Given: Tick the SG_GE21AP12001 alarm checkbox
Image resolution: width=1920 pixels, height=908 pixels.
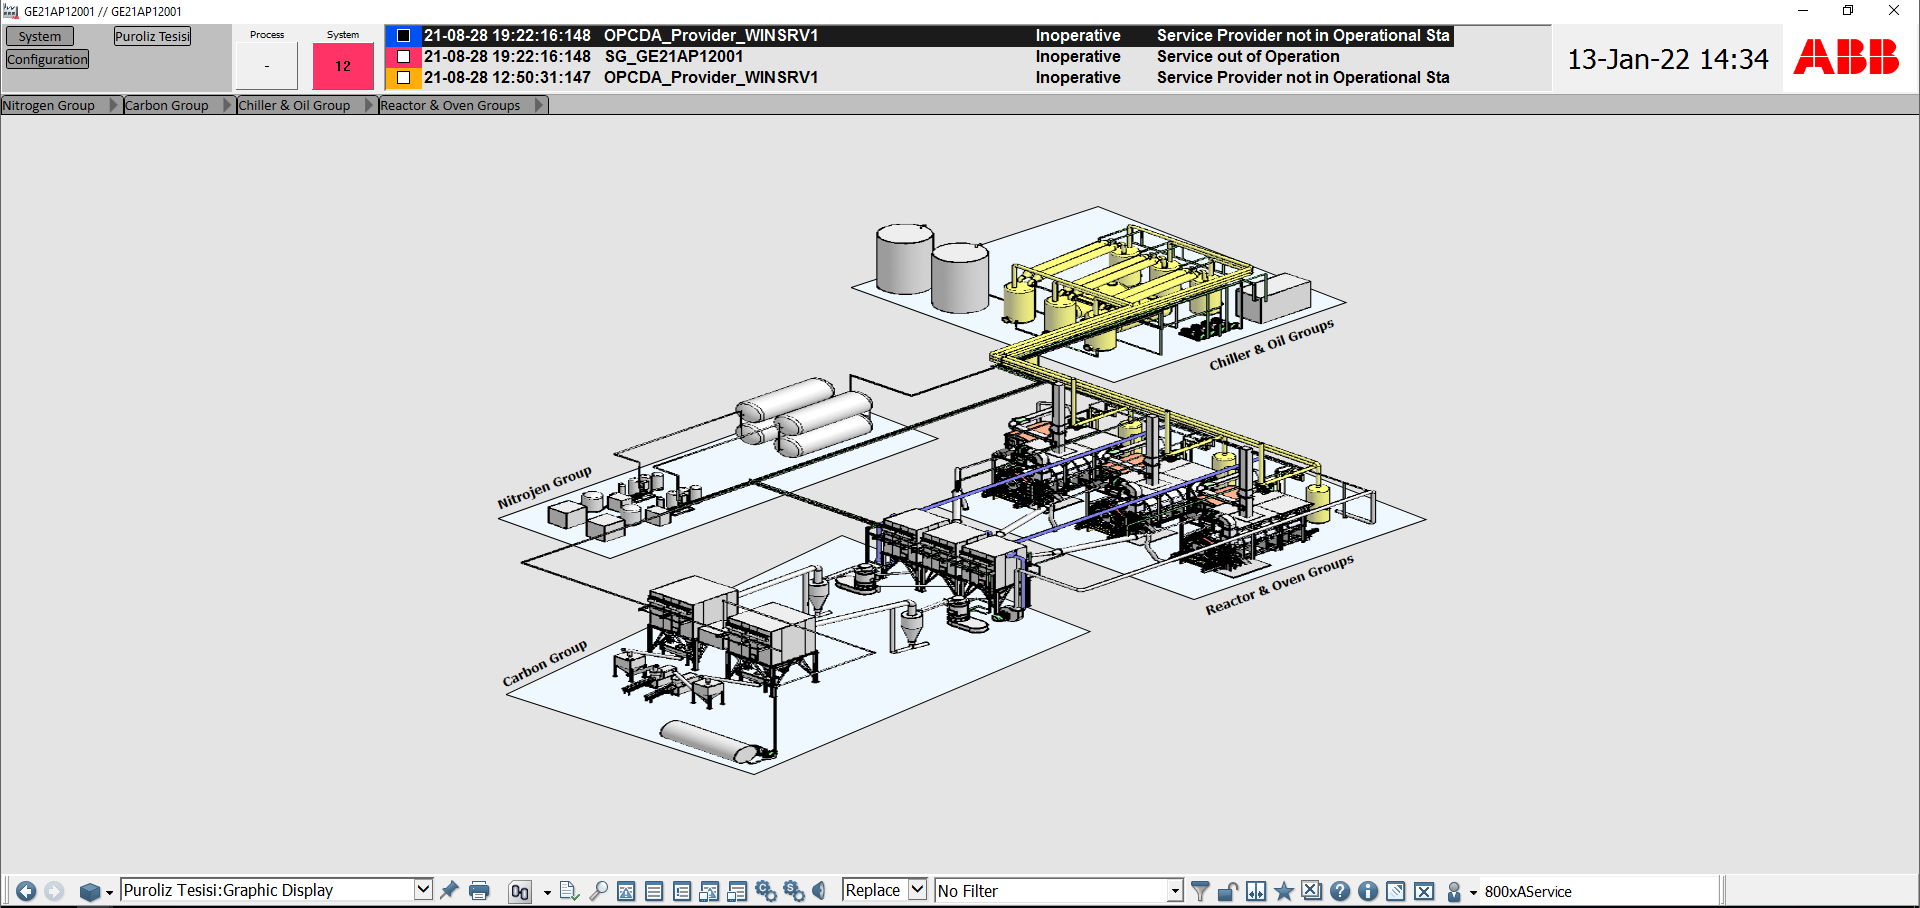Looking at the screenshot, I should click(404, 57).
